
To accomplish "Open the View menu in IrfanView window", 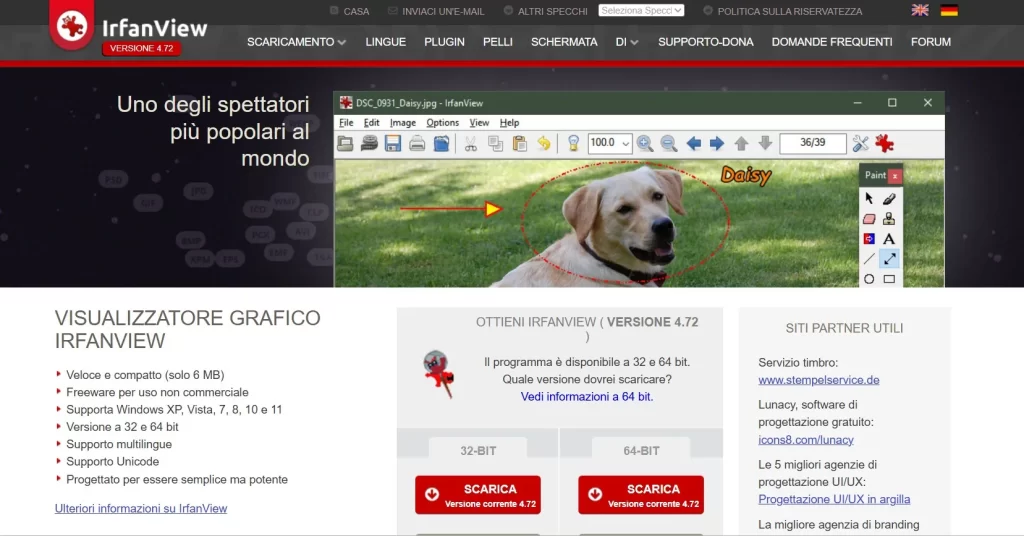I will point(479,123).
